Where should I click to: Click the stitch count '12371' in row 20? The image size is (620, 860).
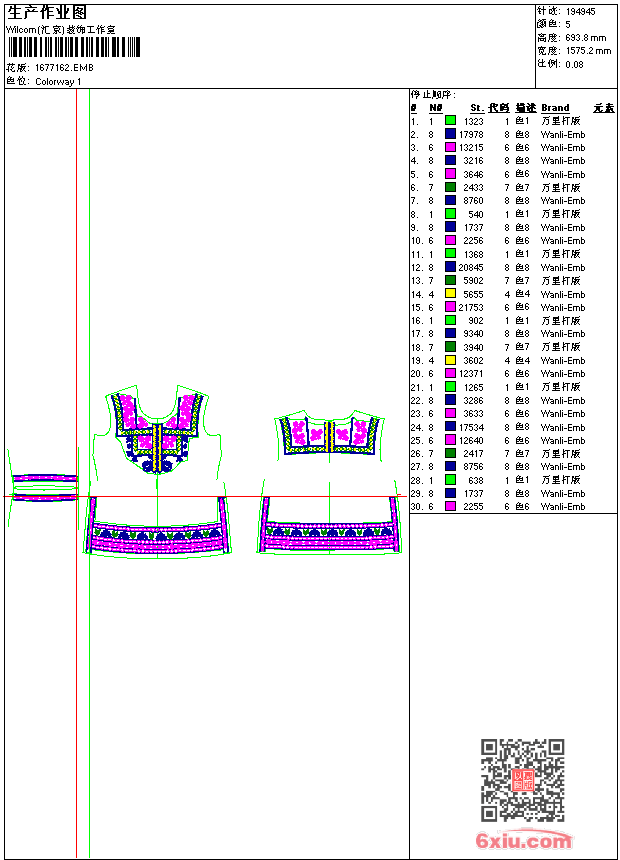coord(471,374)
